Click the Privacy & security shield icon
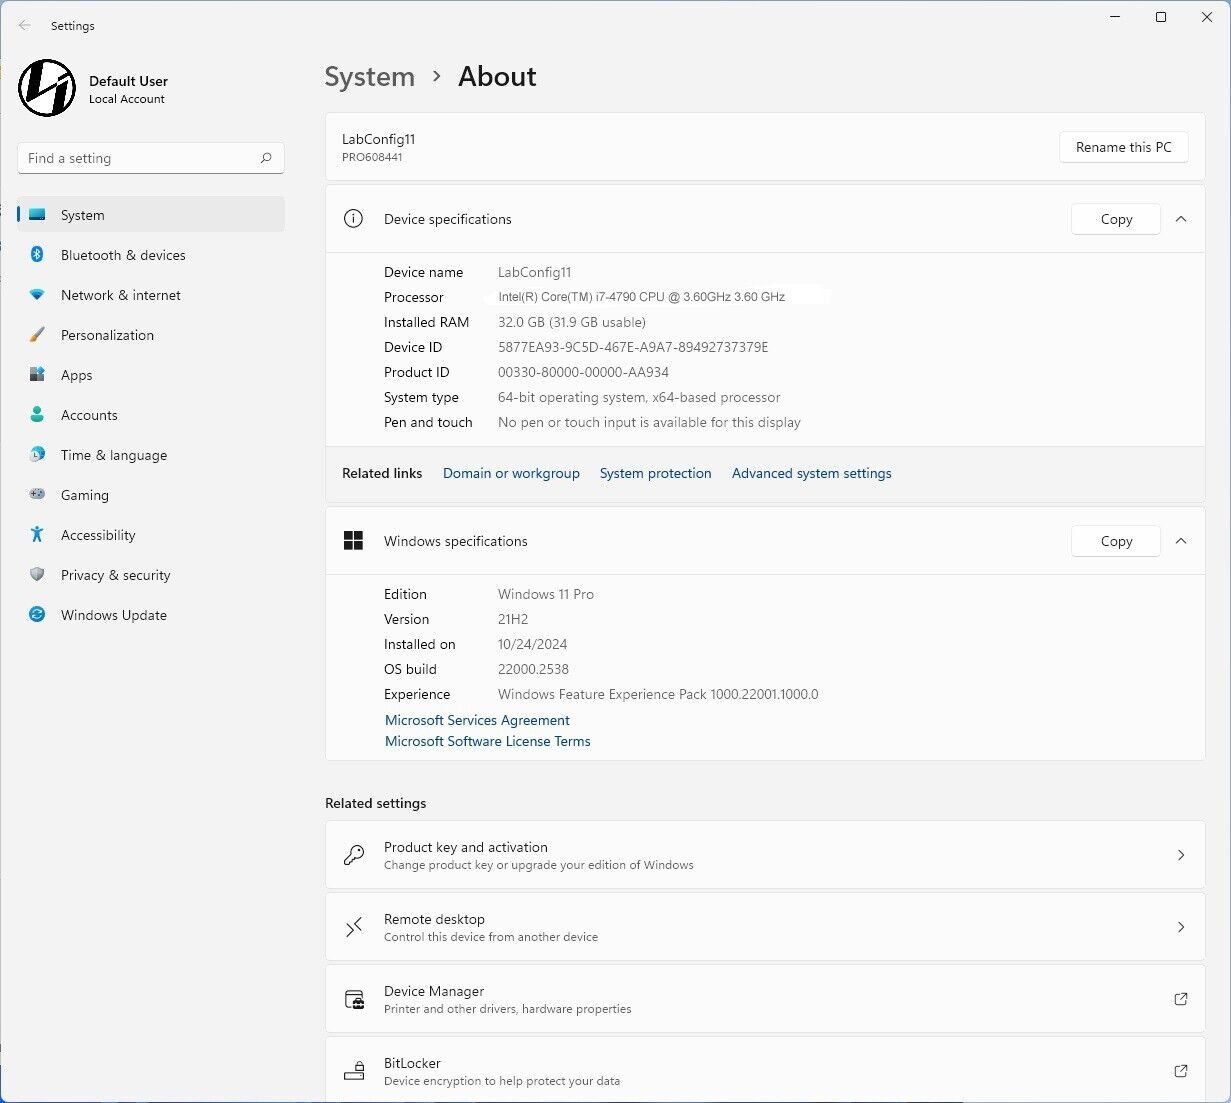Viewport: 1231px width, 1103px height. [x=37, y=575]
